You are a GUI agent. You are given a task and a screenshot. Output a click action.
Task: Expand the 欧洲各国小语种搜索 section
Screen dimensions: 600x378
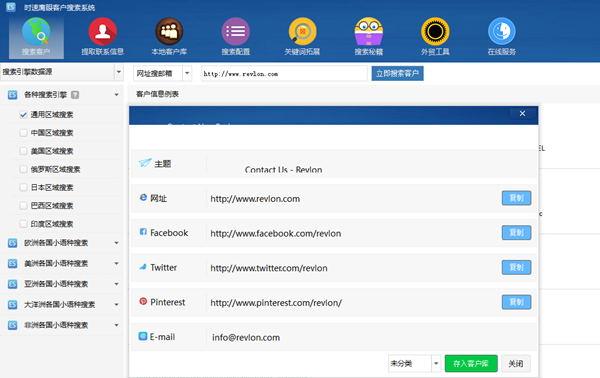point(116,243)
